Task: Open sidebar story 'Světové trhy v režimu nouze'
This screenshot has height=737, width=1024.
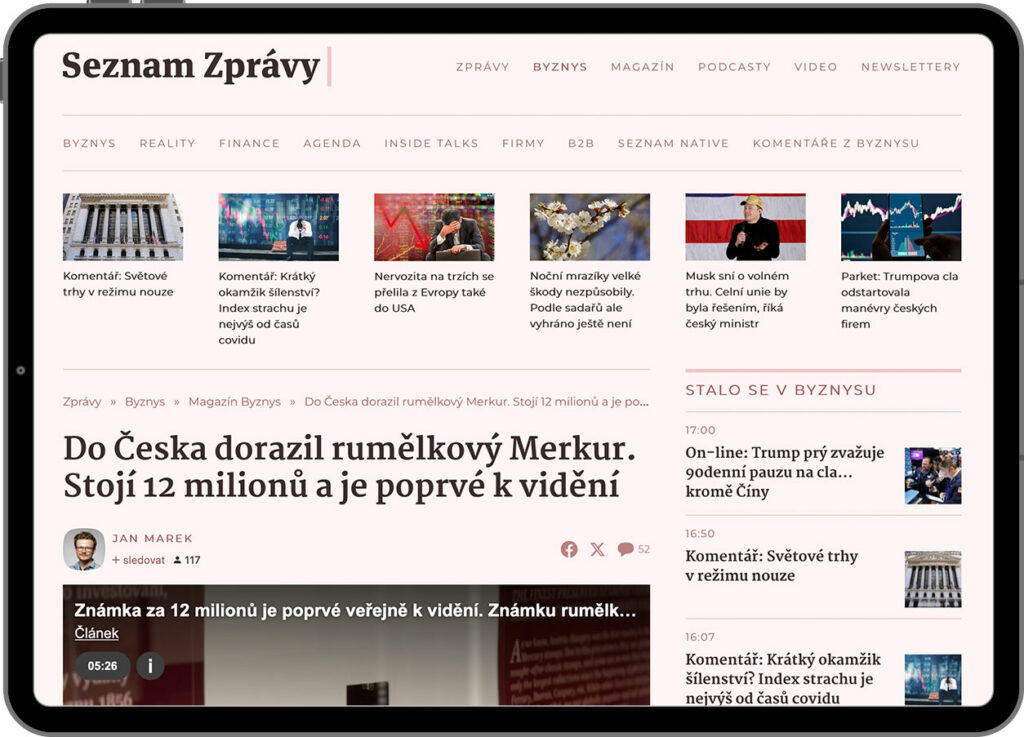Action: pos(771,565)
